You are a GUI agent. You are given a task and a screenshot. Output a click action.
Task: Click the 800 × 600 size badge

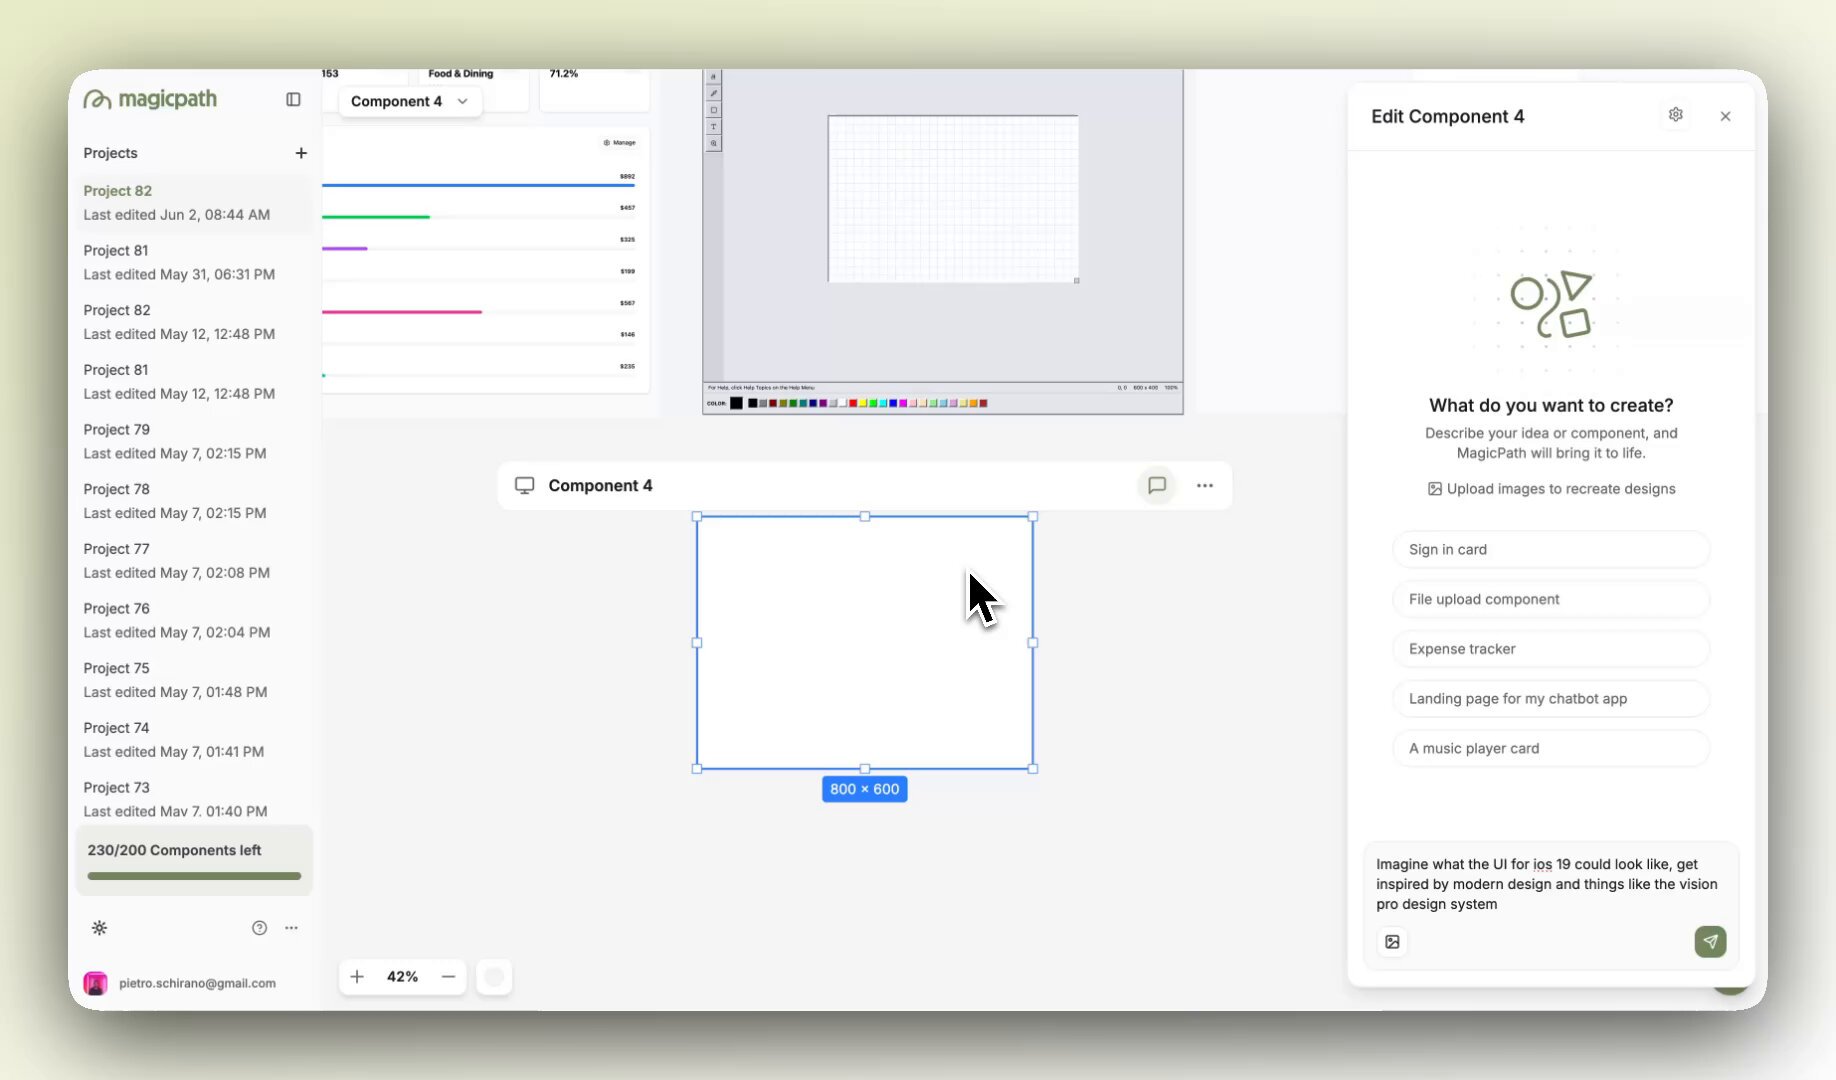pos(865,789)
